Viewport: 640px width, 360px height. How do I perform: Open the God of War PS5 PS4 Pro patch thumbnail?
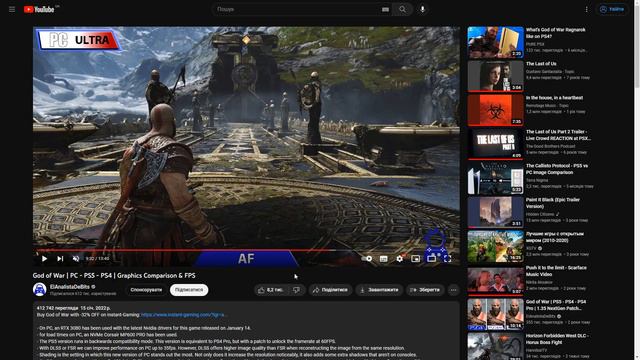[x=496, y=314]
